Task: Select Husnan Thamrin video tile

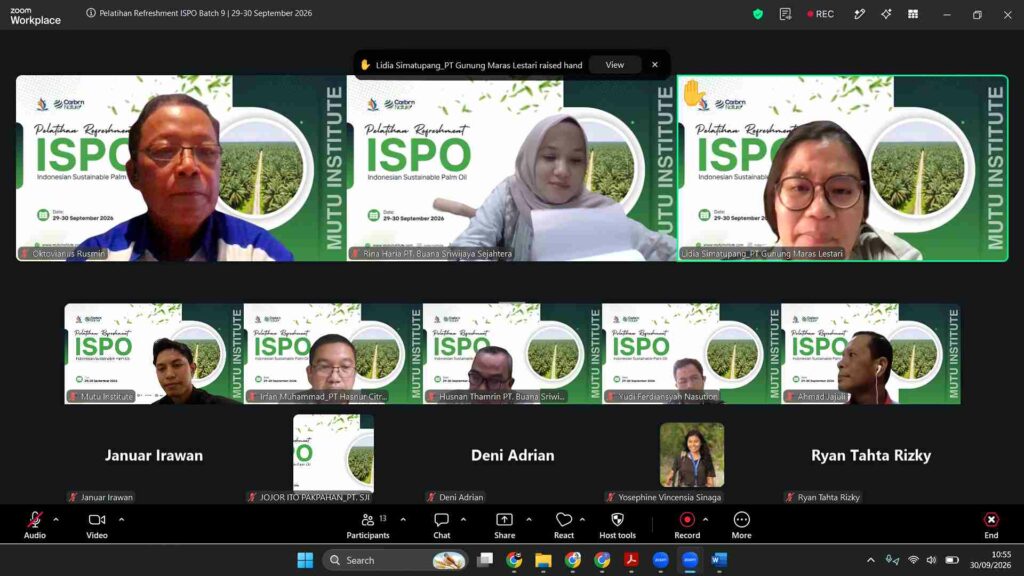Action: pos(512,353)
